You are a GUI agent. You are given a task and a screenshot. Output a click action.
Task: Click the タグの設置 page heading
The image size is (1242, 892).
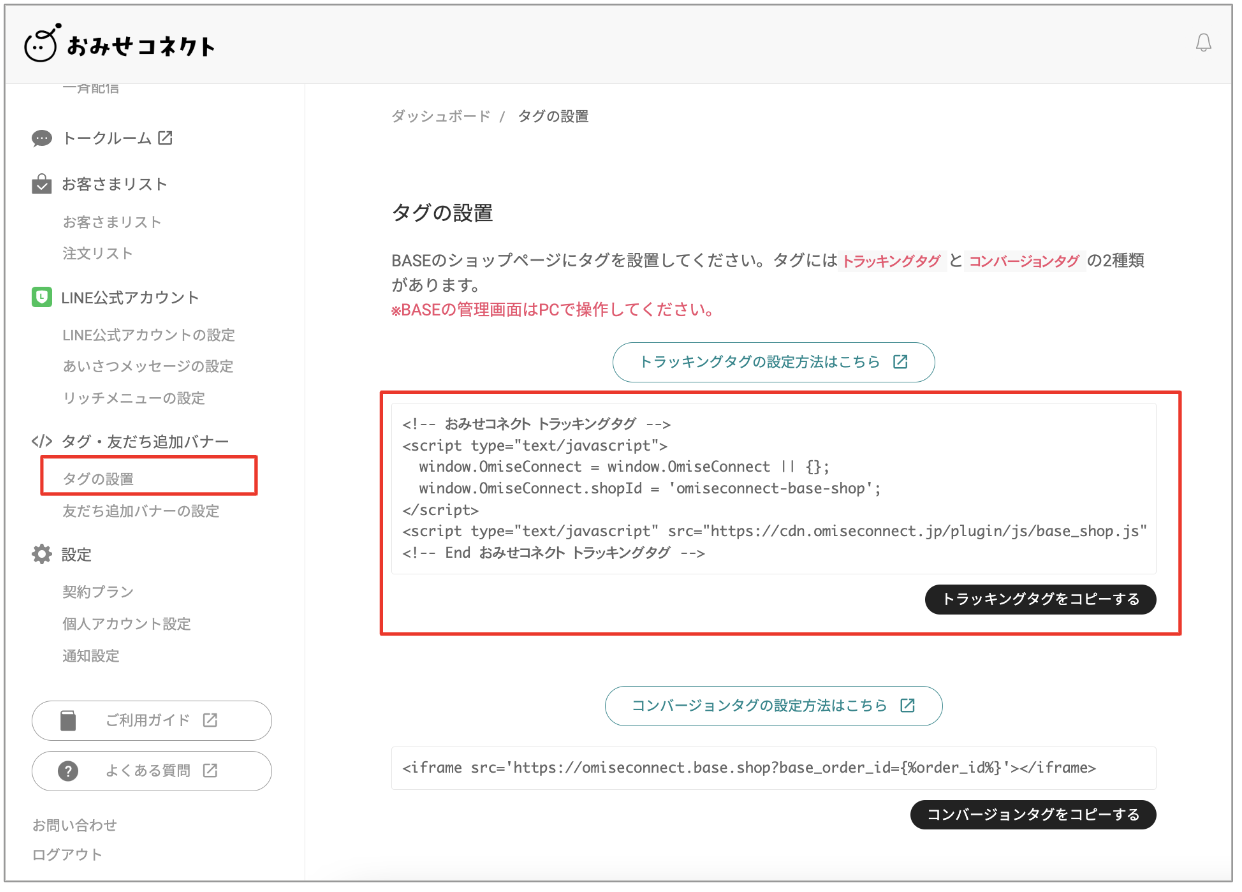pos(442,213)
